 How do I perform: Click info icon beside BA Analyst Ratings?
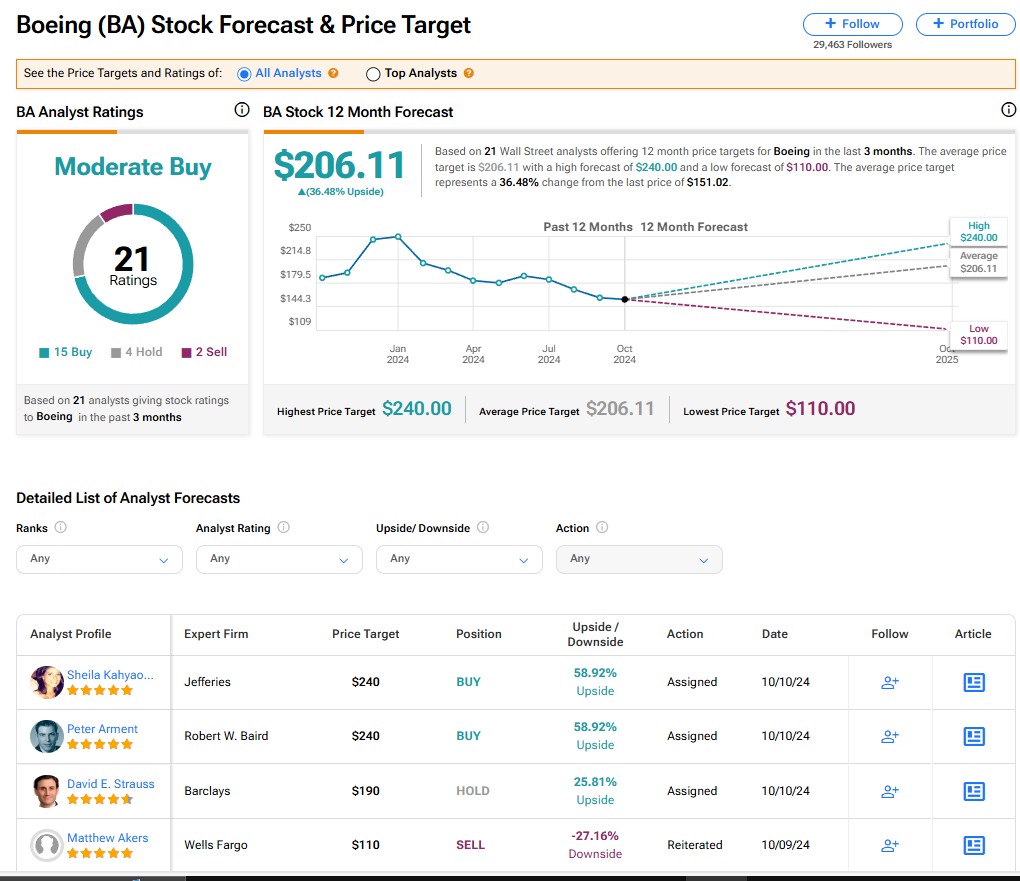point(241,111)
